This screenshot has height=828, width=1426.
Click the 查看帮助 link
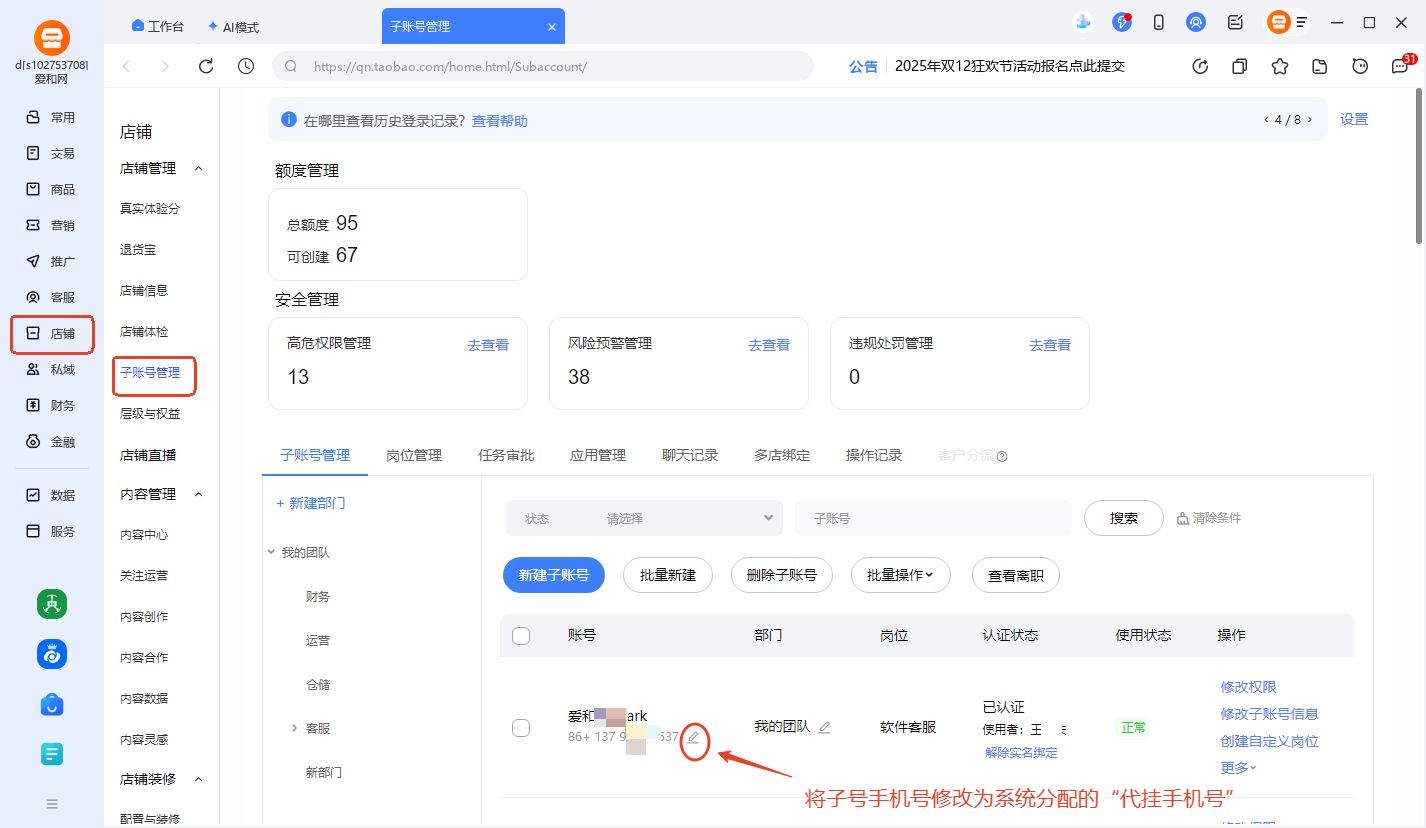(x=500, y=121)
